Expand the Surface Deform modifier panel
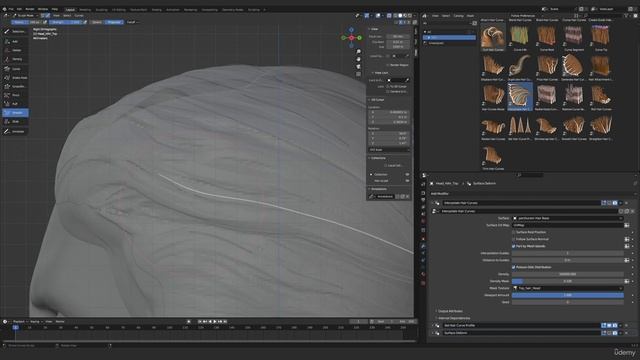The width and height of the screenshot is (640, 360). tap(433, 333)
